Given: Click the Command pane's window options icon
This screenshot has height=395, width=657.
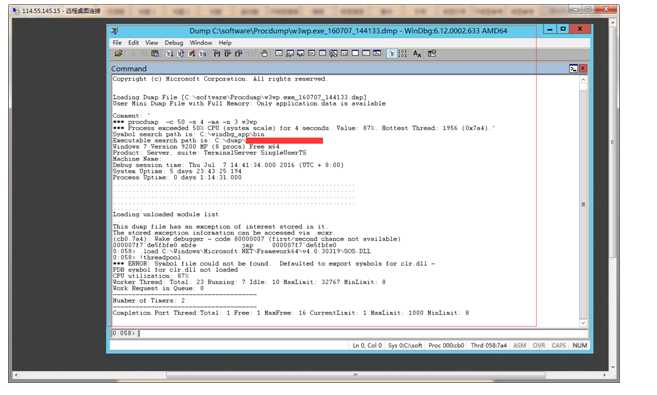Looking at the screenshot, I should click(573, 68).
